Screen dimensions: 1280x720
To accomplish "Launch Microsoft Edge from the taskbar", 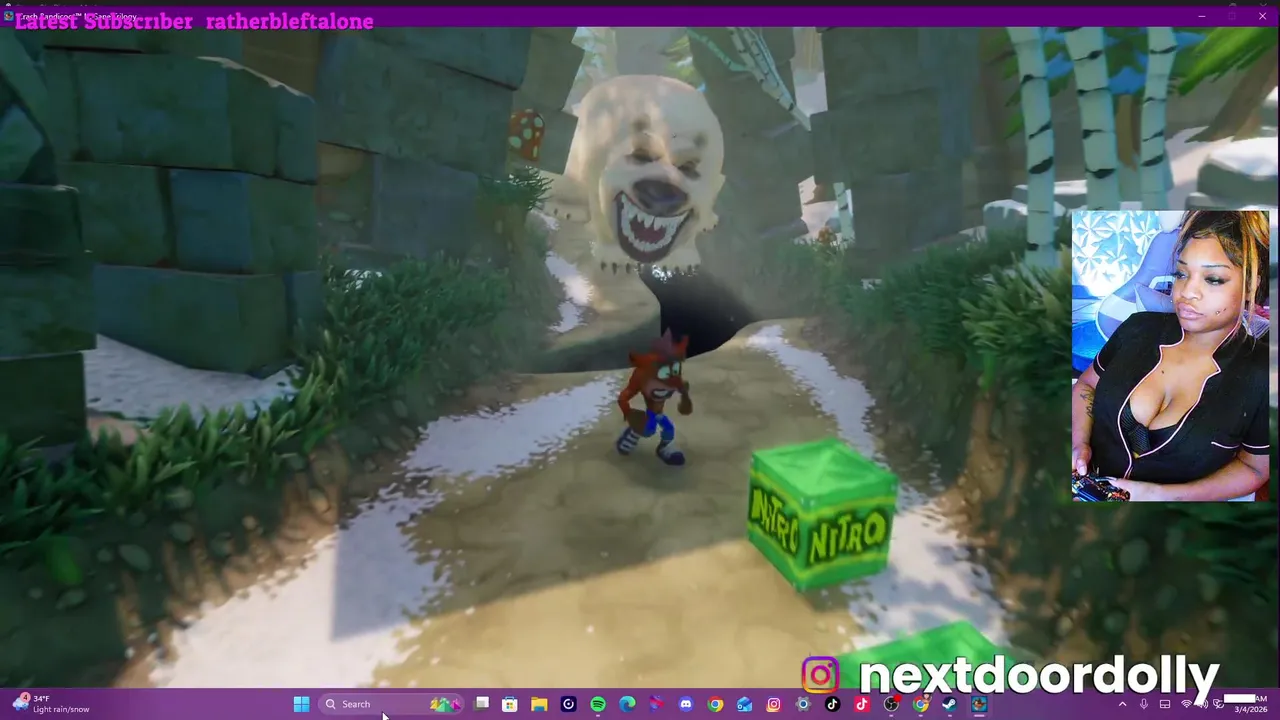I will (x=627, y=704).
